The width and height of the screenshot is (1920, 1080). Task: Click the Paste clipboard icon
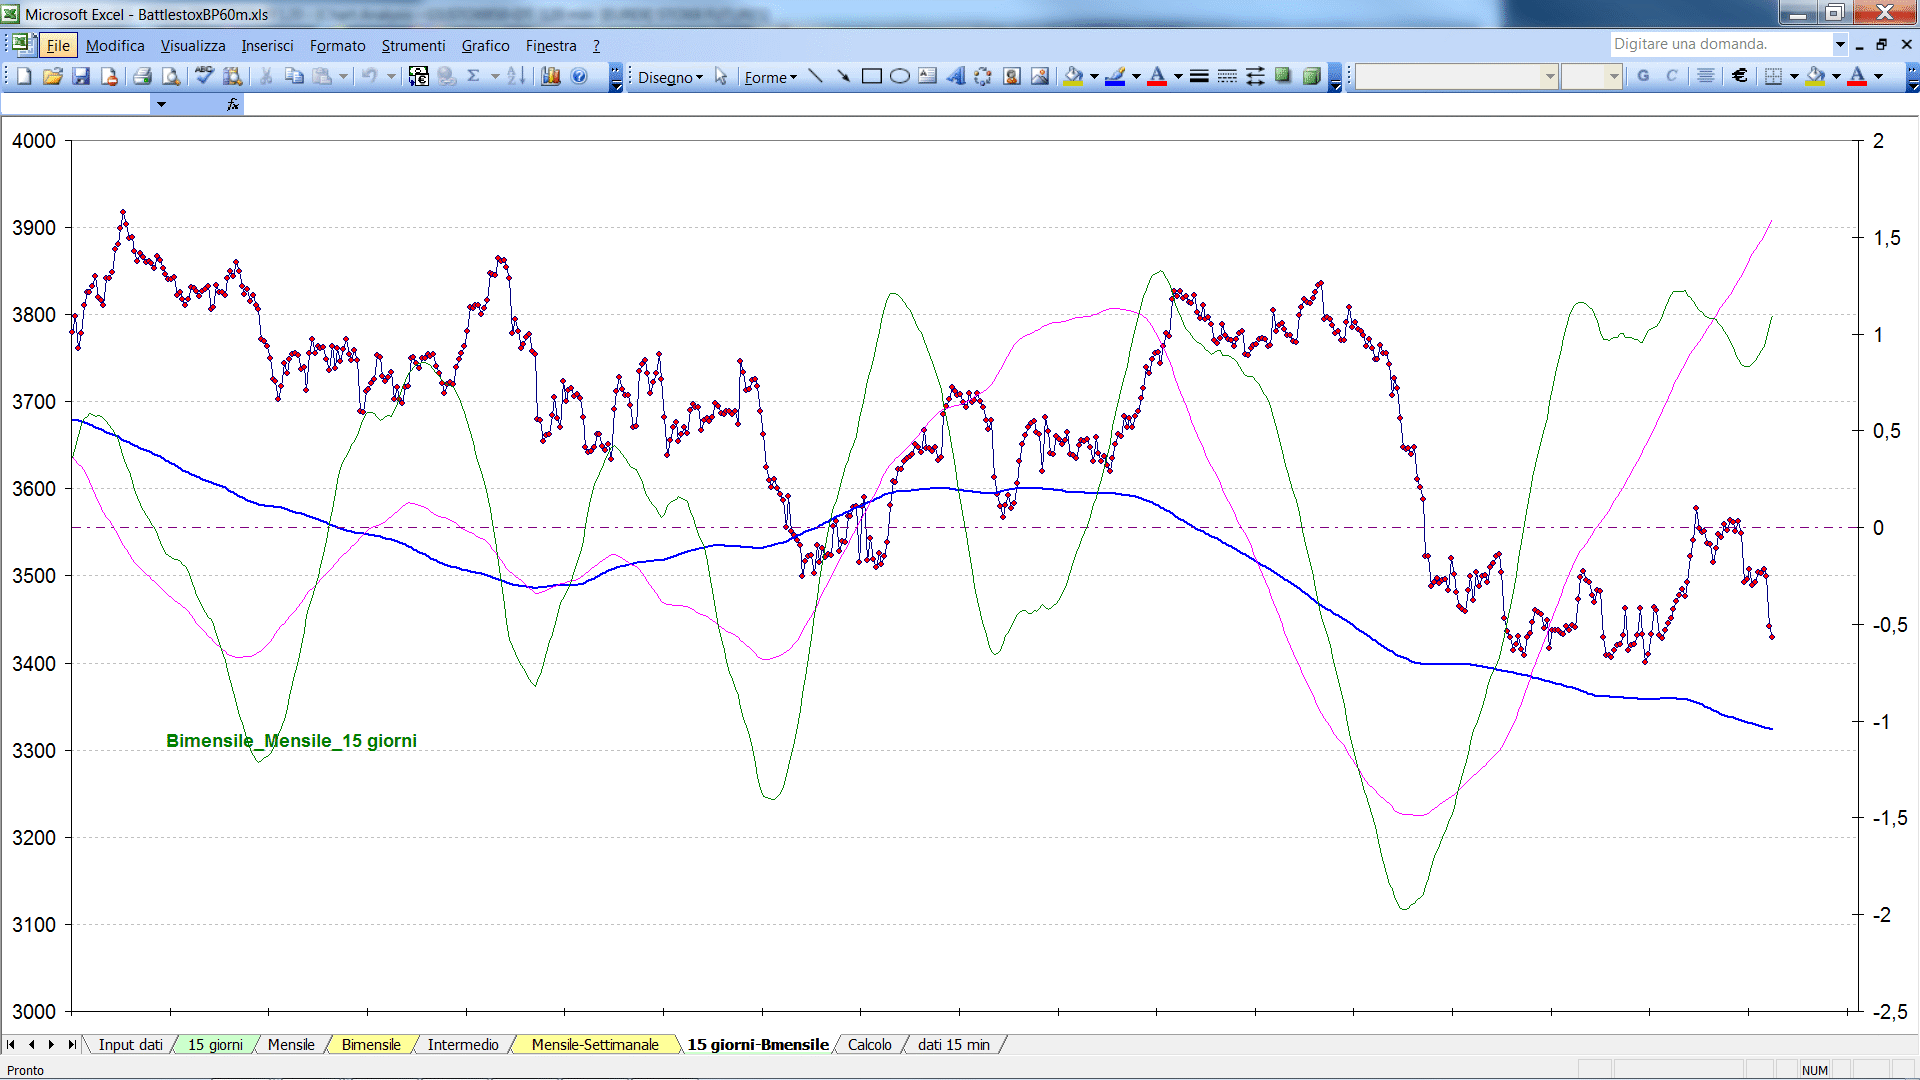tap(322, 76)
